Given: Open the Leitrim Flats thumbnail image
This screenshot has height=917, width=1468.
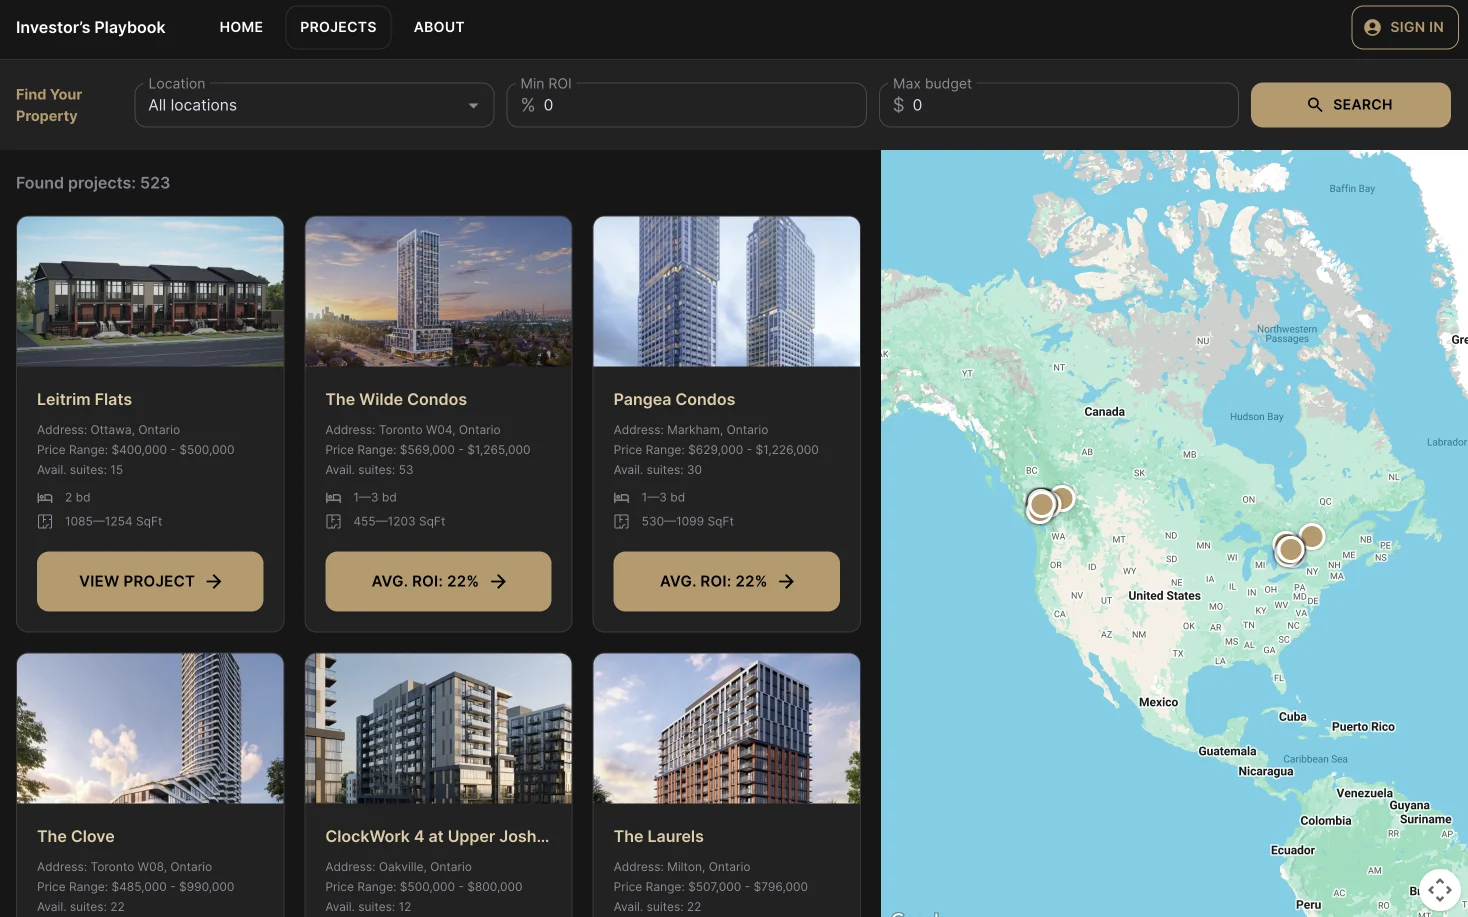Looking at the screenshot, I should (x=150, y=291).
